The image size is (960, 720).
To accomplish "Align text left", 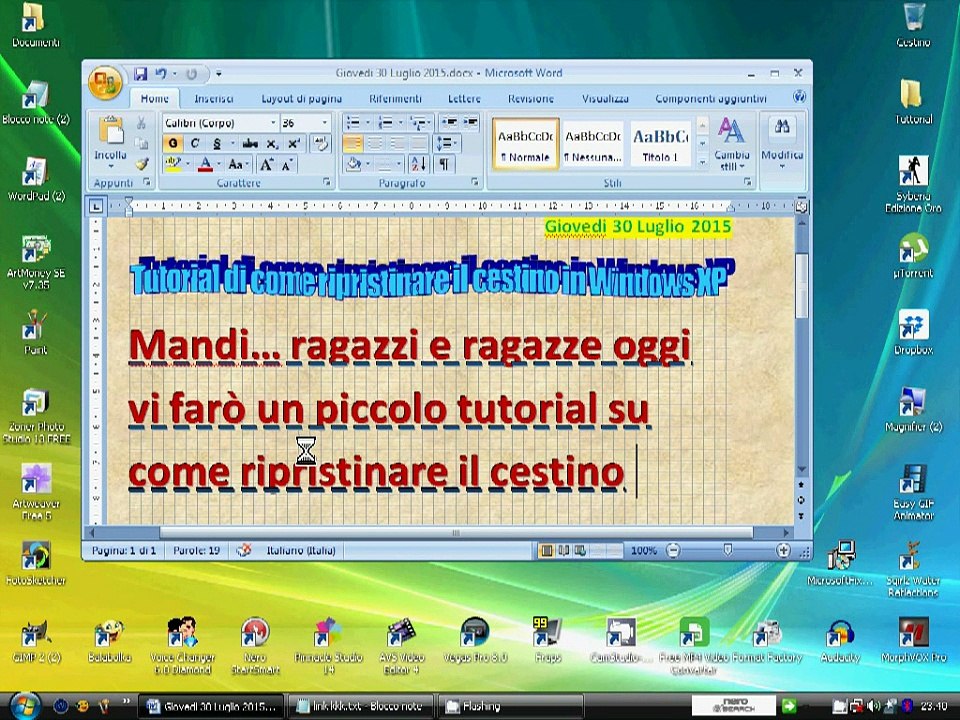I will pyautogui.click(x=353, y=144).
